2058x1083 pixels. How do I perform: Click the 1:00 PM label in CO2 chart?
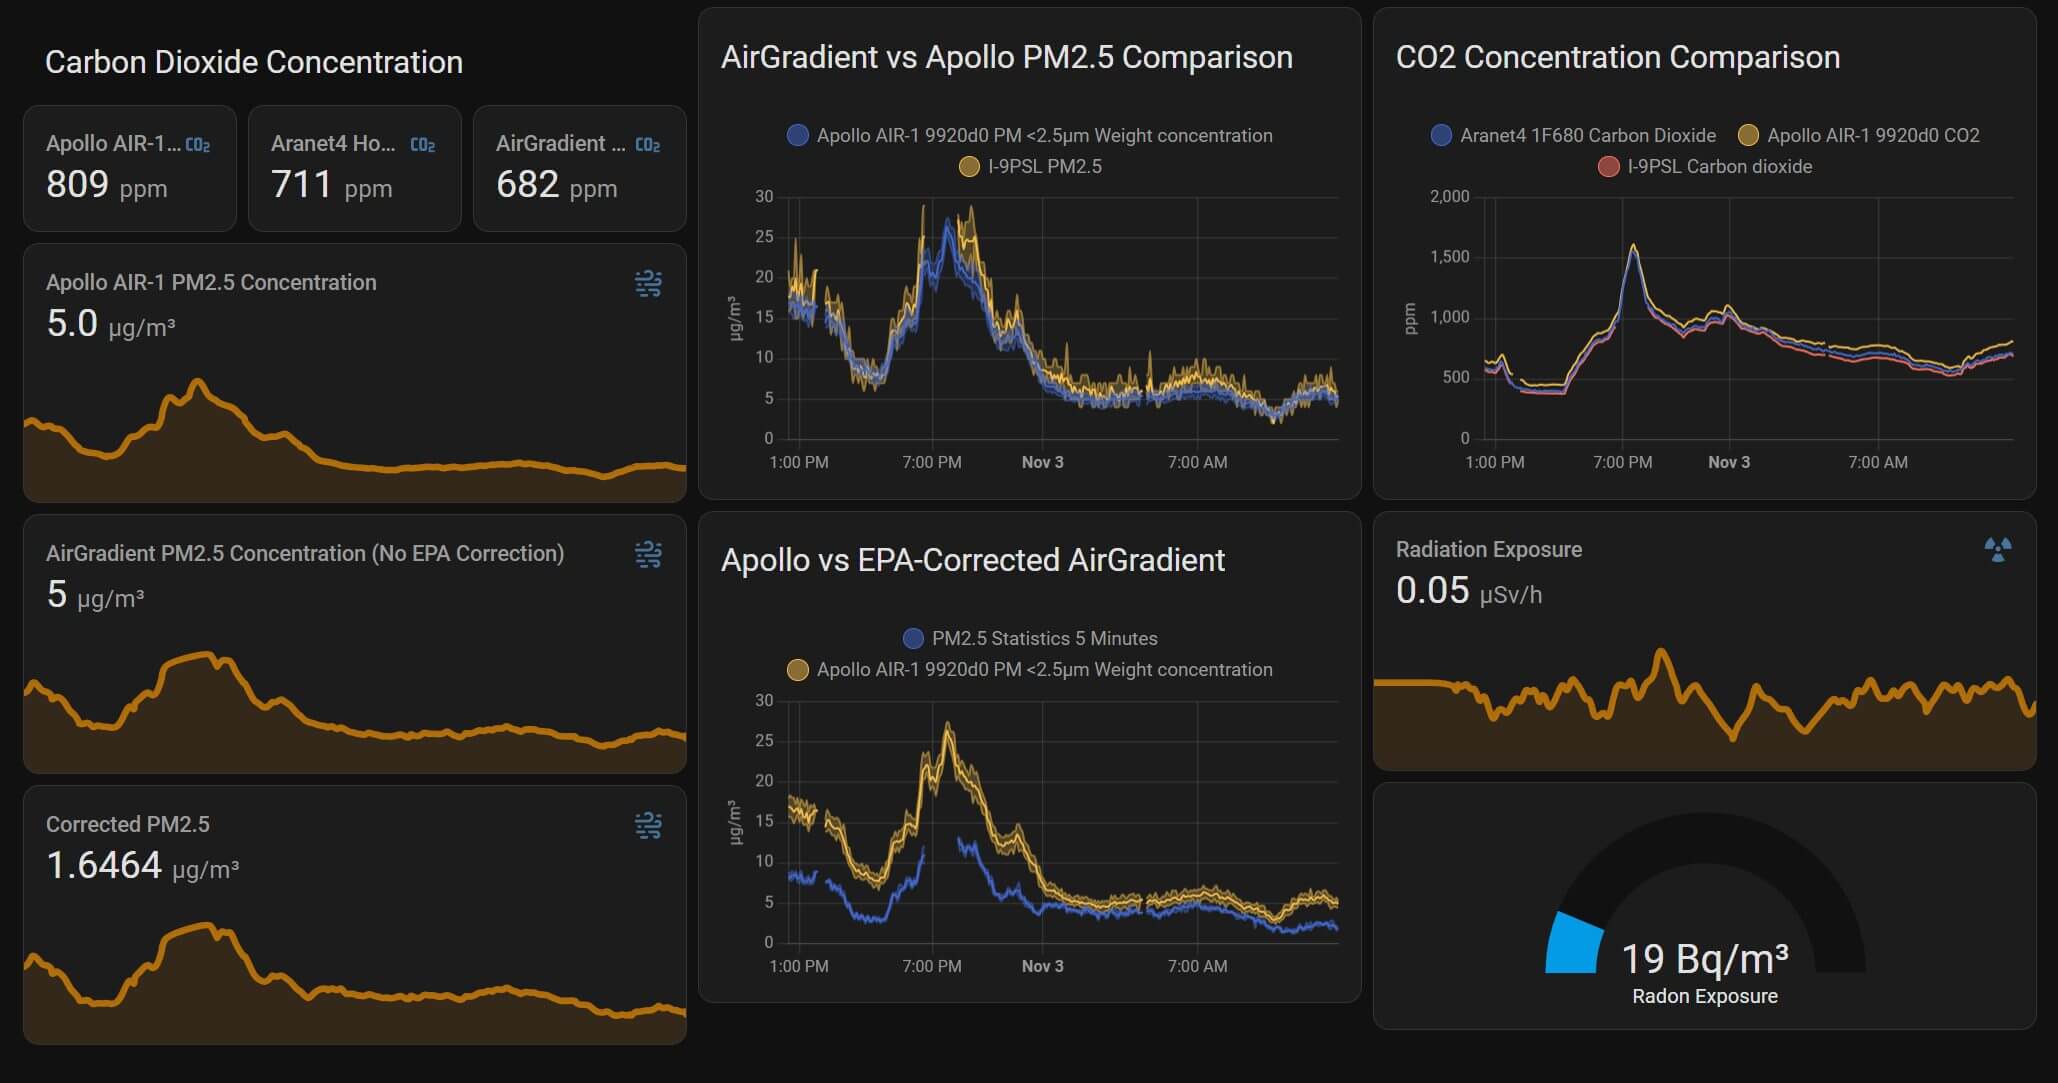[x=1495, y=462]
